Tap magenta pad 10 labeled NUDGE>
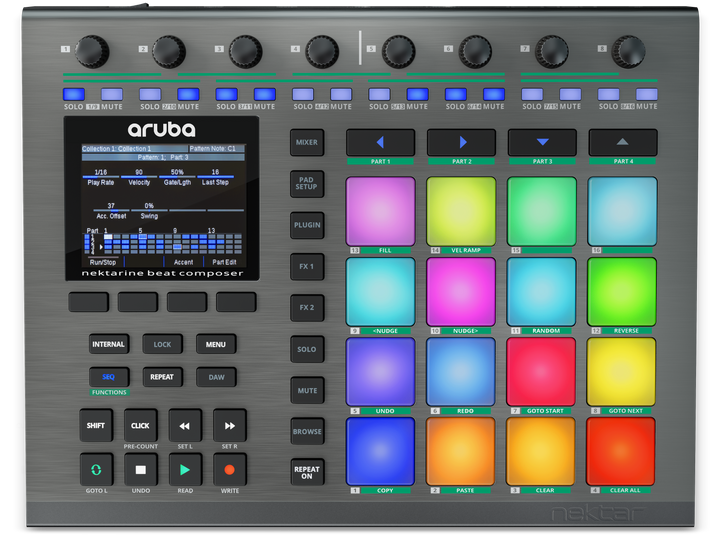Image resolution: width=720 pixels, height=539 pixels. pos(461,292)
